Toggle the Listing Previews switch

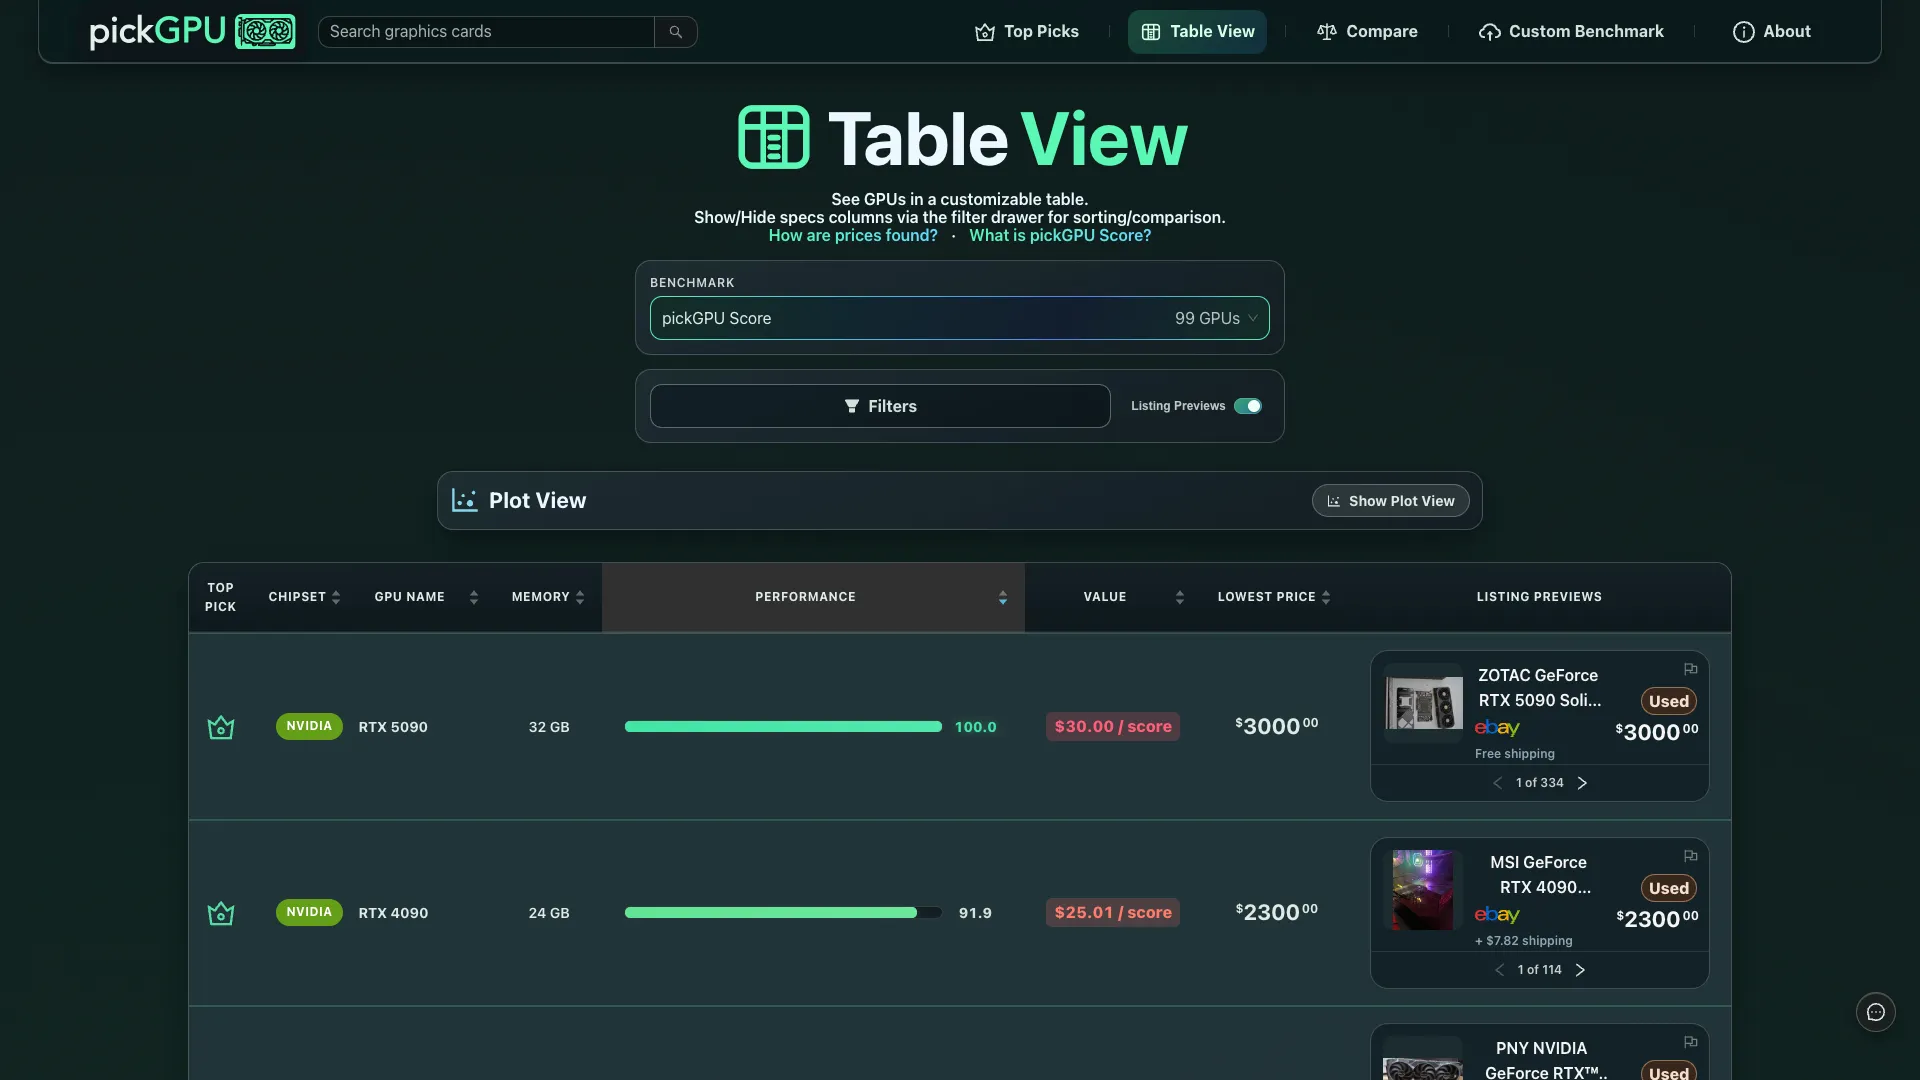1247,406
